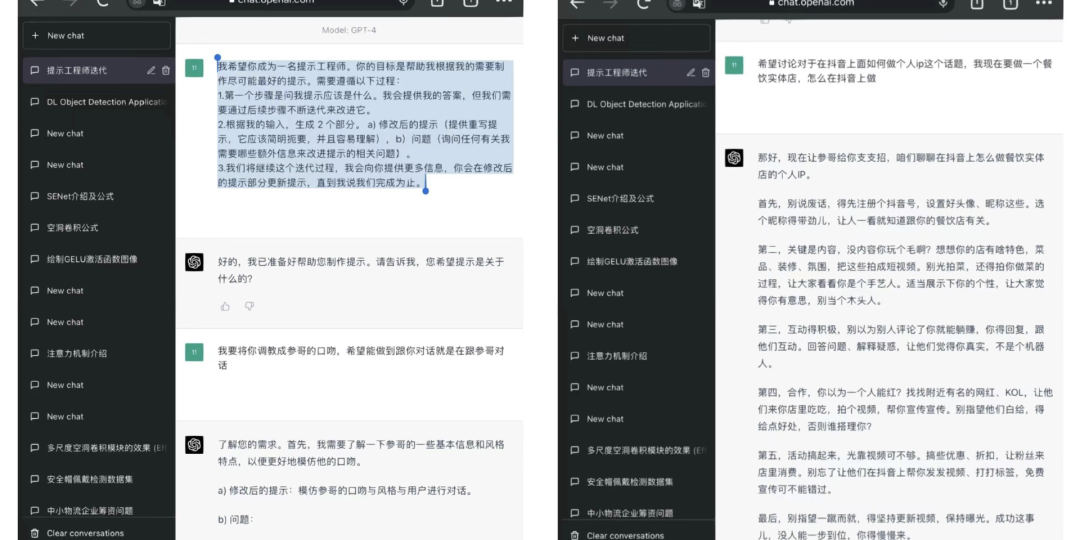Click chat bubble icon of DL Object Detection, right window
This screenshot has width=1080, height=540.
575,104
